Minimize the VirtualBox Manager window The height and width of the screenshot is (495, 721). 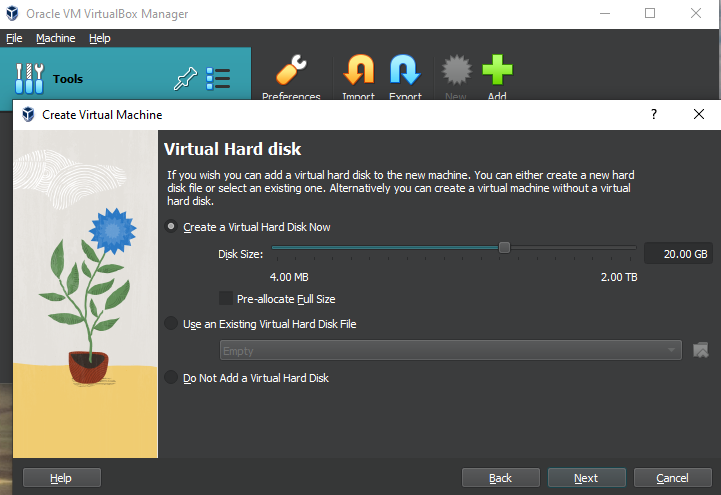[x=605, y=13]
